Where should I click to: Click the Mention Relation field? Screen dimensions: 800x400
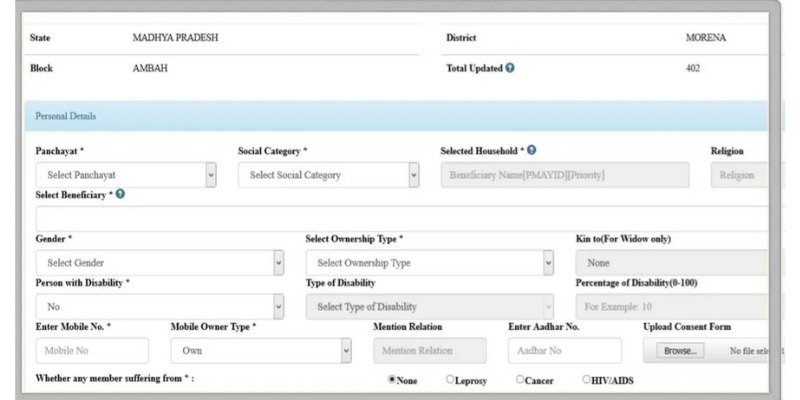point(430,351)
